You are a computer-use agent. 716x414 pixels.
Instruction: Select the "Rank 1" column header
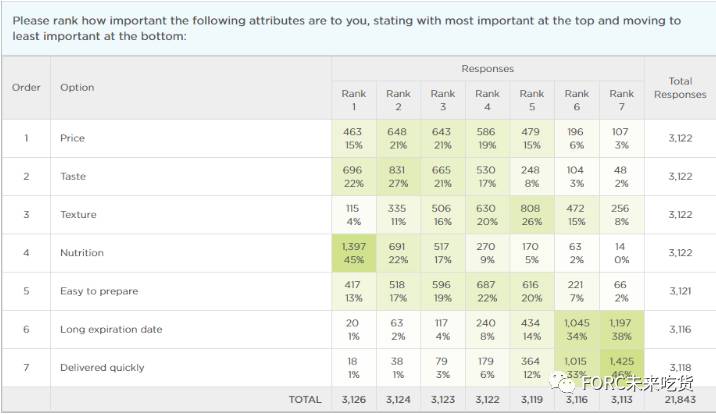(353, 100)
